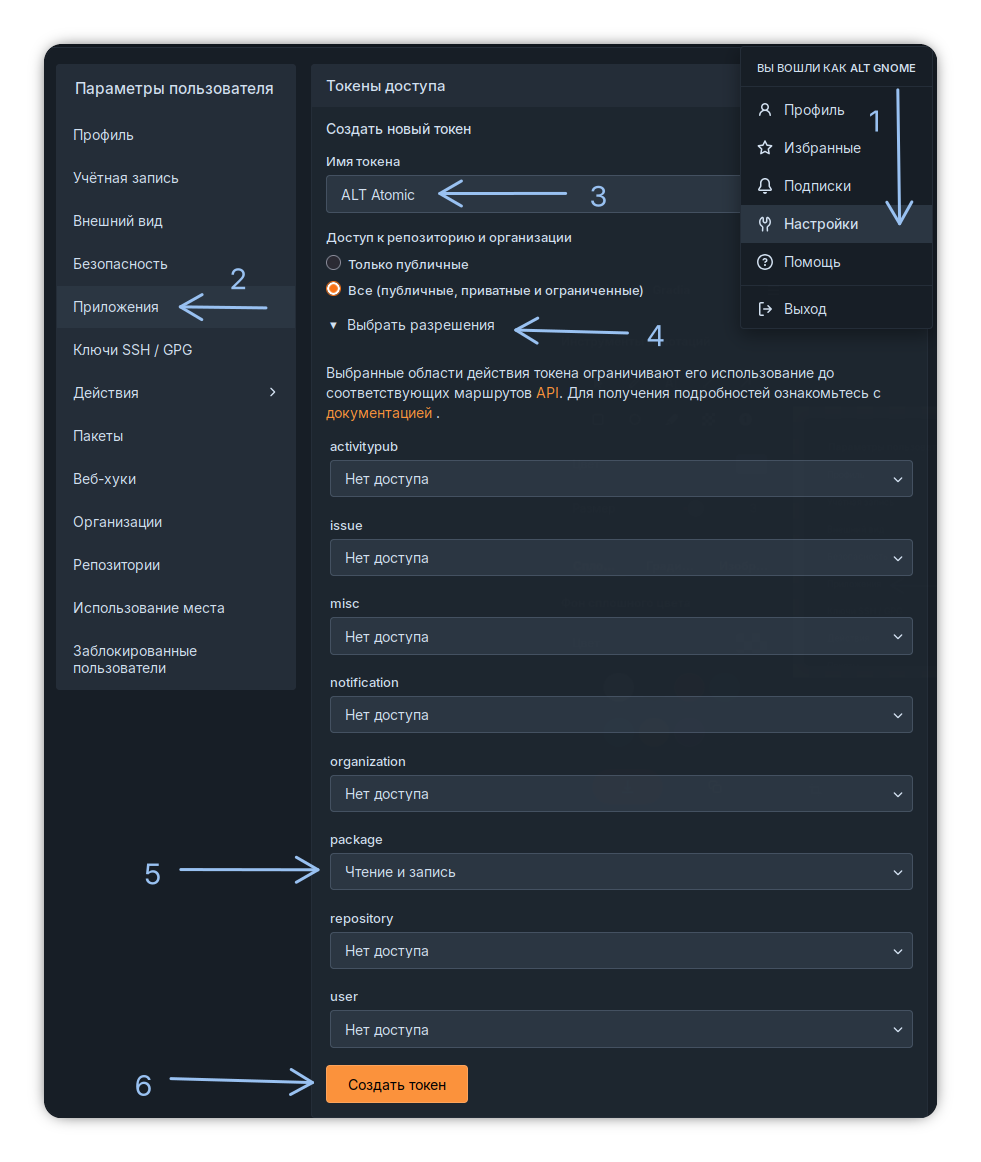Click the chevron arrow beside Действия
This screenshot has width=981, height=1162.
coord(273,393)
